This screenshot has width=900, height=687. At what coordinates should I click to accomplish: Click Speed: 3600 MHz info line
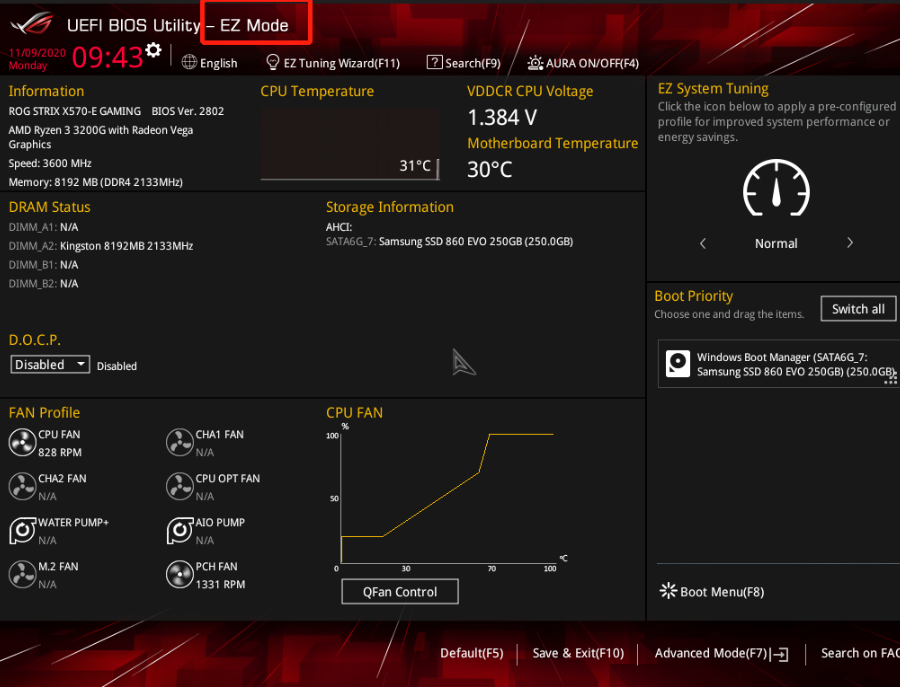pyautogui.click(x=50, y=163)
